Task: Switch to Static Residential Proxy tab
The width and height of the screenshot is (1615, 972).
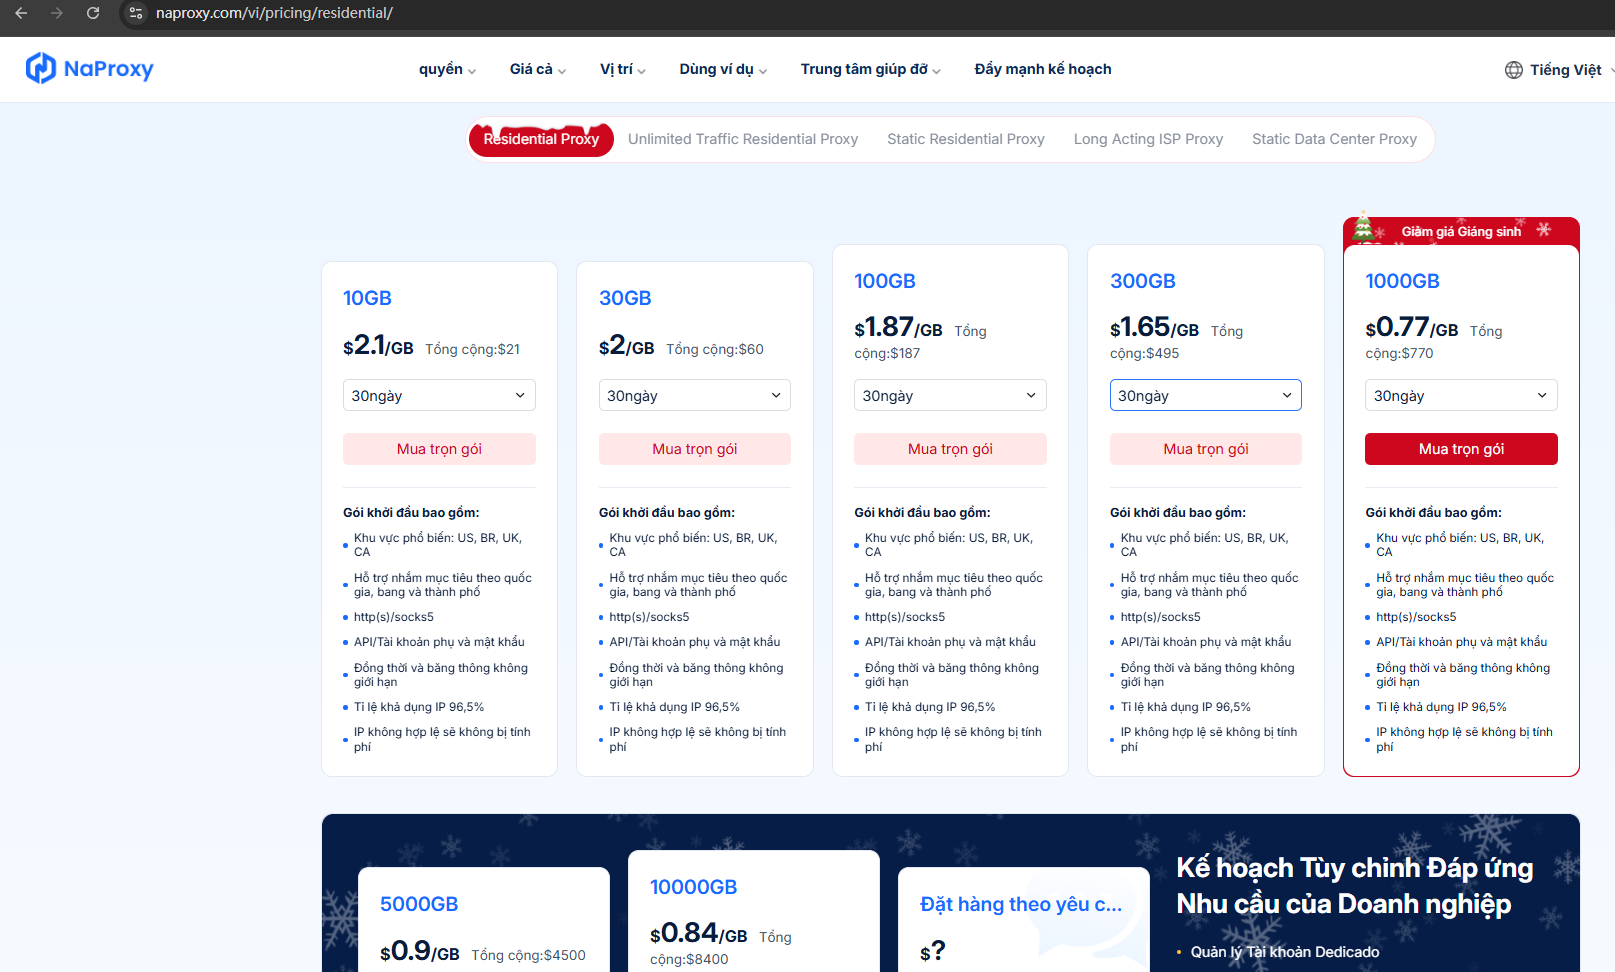Action: pyautogui.click(x=966, y=139)
